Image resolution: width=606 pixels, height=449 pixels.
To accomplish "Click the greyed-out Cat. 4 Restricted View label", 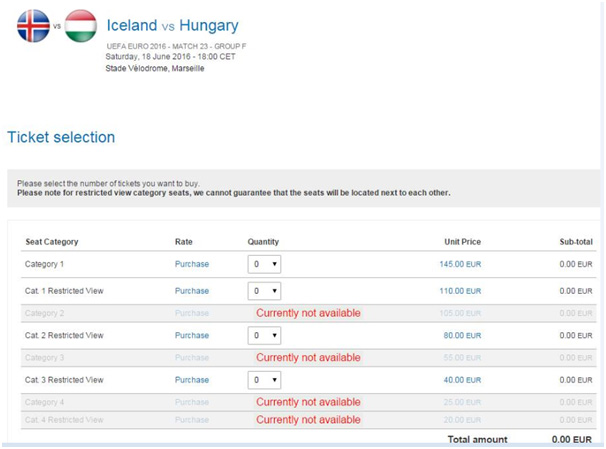I will point(64,420).
